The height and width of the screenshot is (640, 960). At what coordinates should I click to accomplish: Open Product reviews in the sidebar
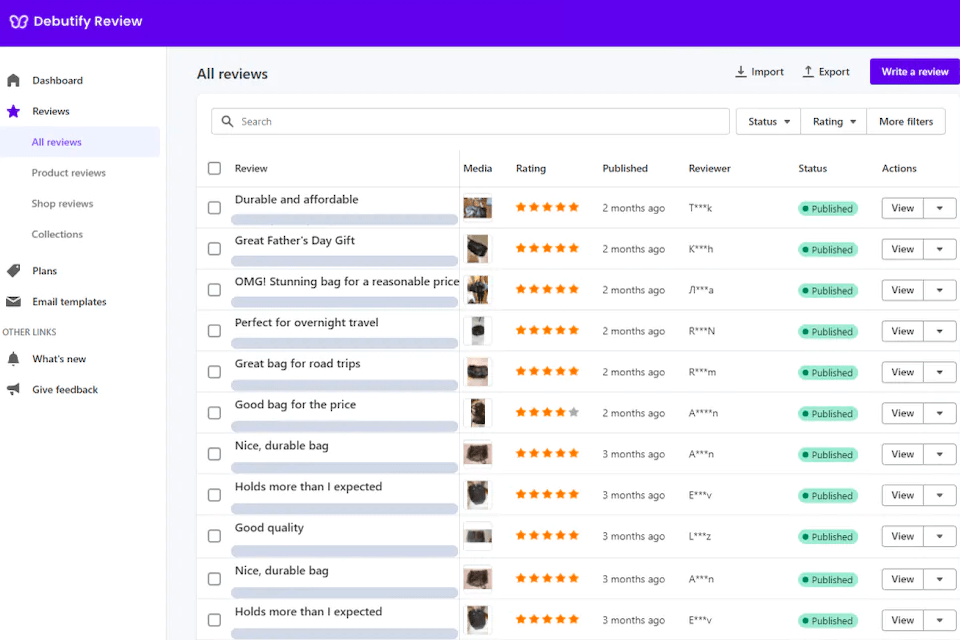point(69,173)
